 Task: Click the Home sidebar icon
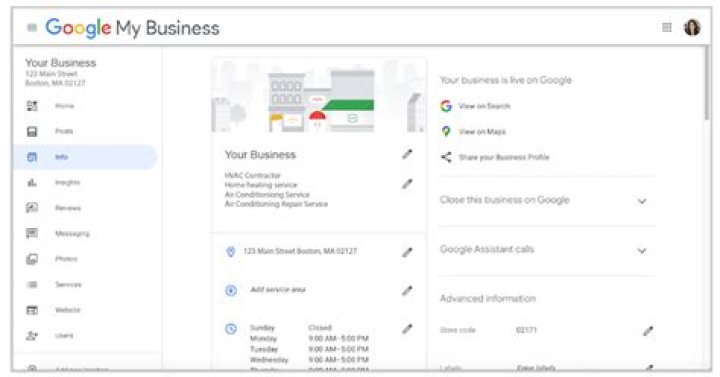pyautogui.click(x=32, y=106)
